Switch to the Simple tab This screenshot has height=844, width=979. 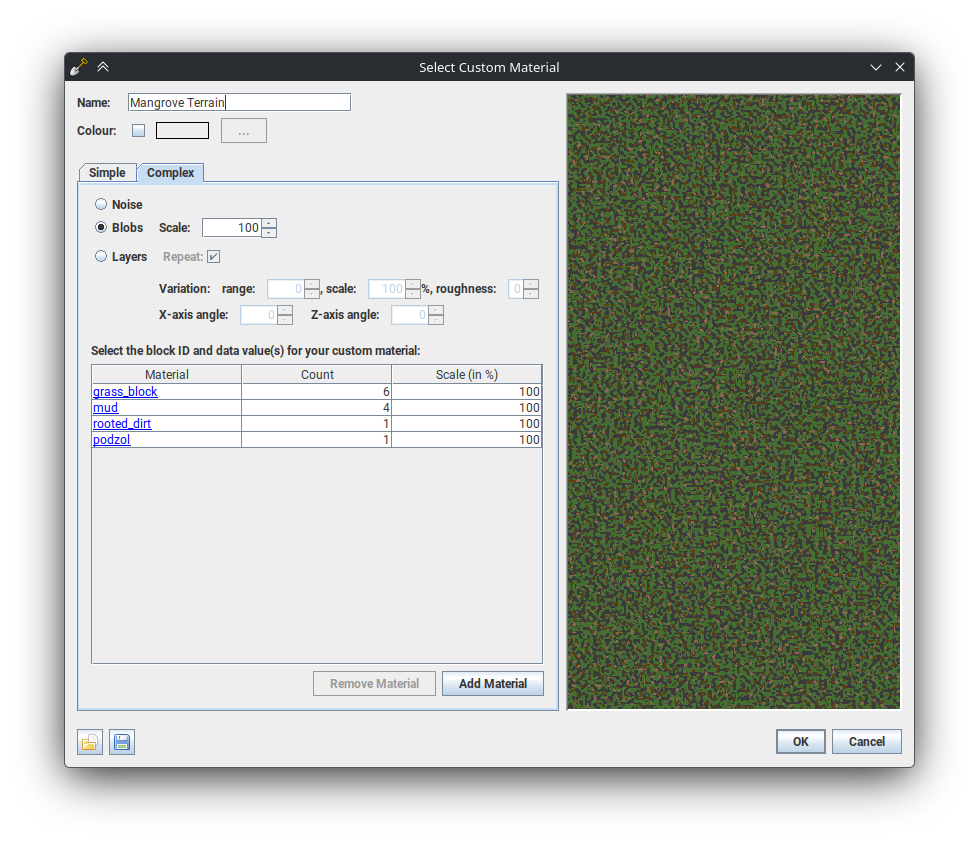107,172
